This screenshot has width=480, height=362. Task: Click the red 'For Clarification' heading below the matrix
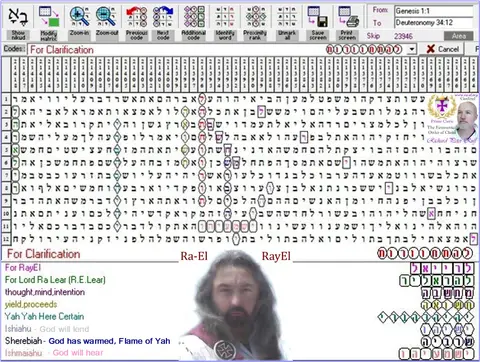44,254
